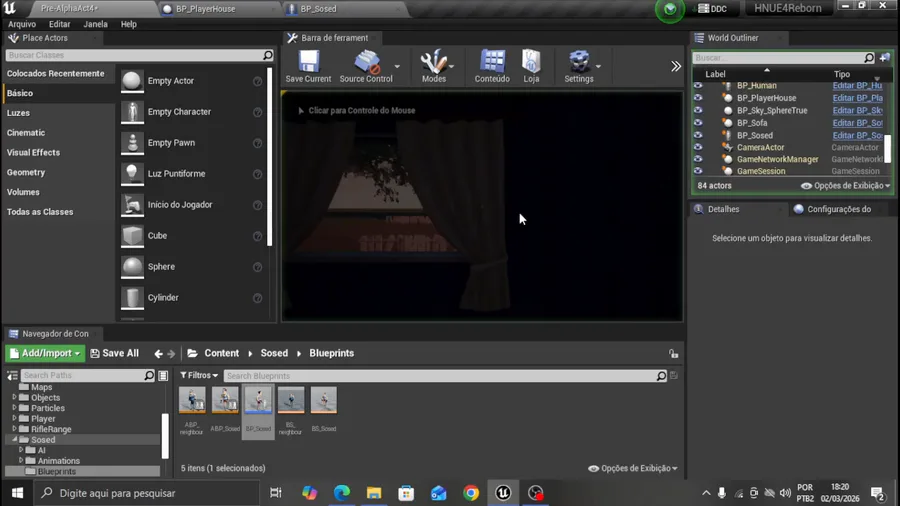
Task: Open the Filtros filter dropdown
Action: 199,375
